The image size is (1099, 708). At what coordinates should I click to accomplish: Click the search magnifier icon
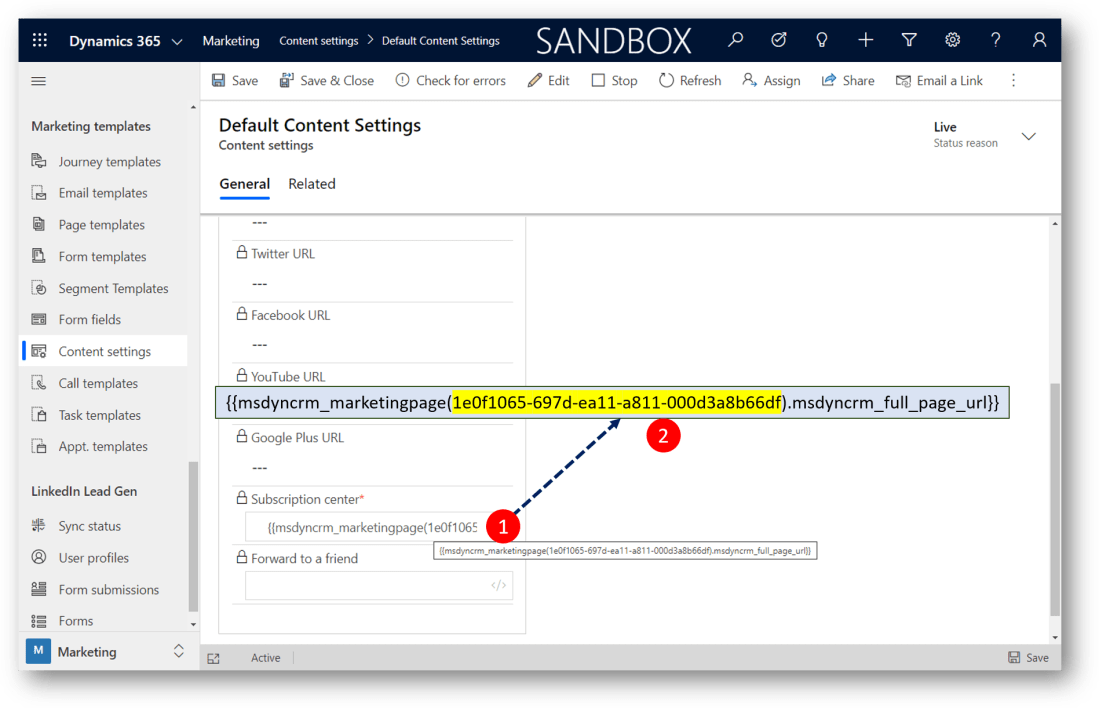click(x=736, y=41)
